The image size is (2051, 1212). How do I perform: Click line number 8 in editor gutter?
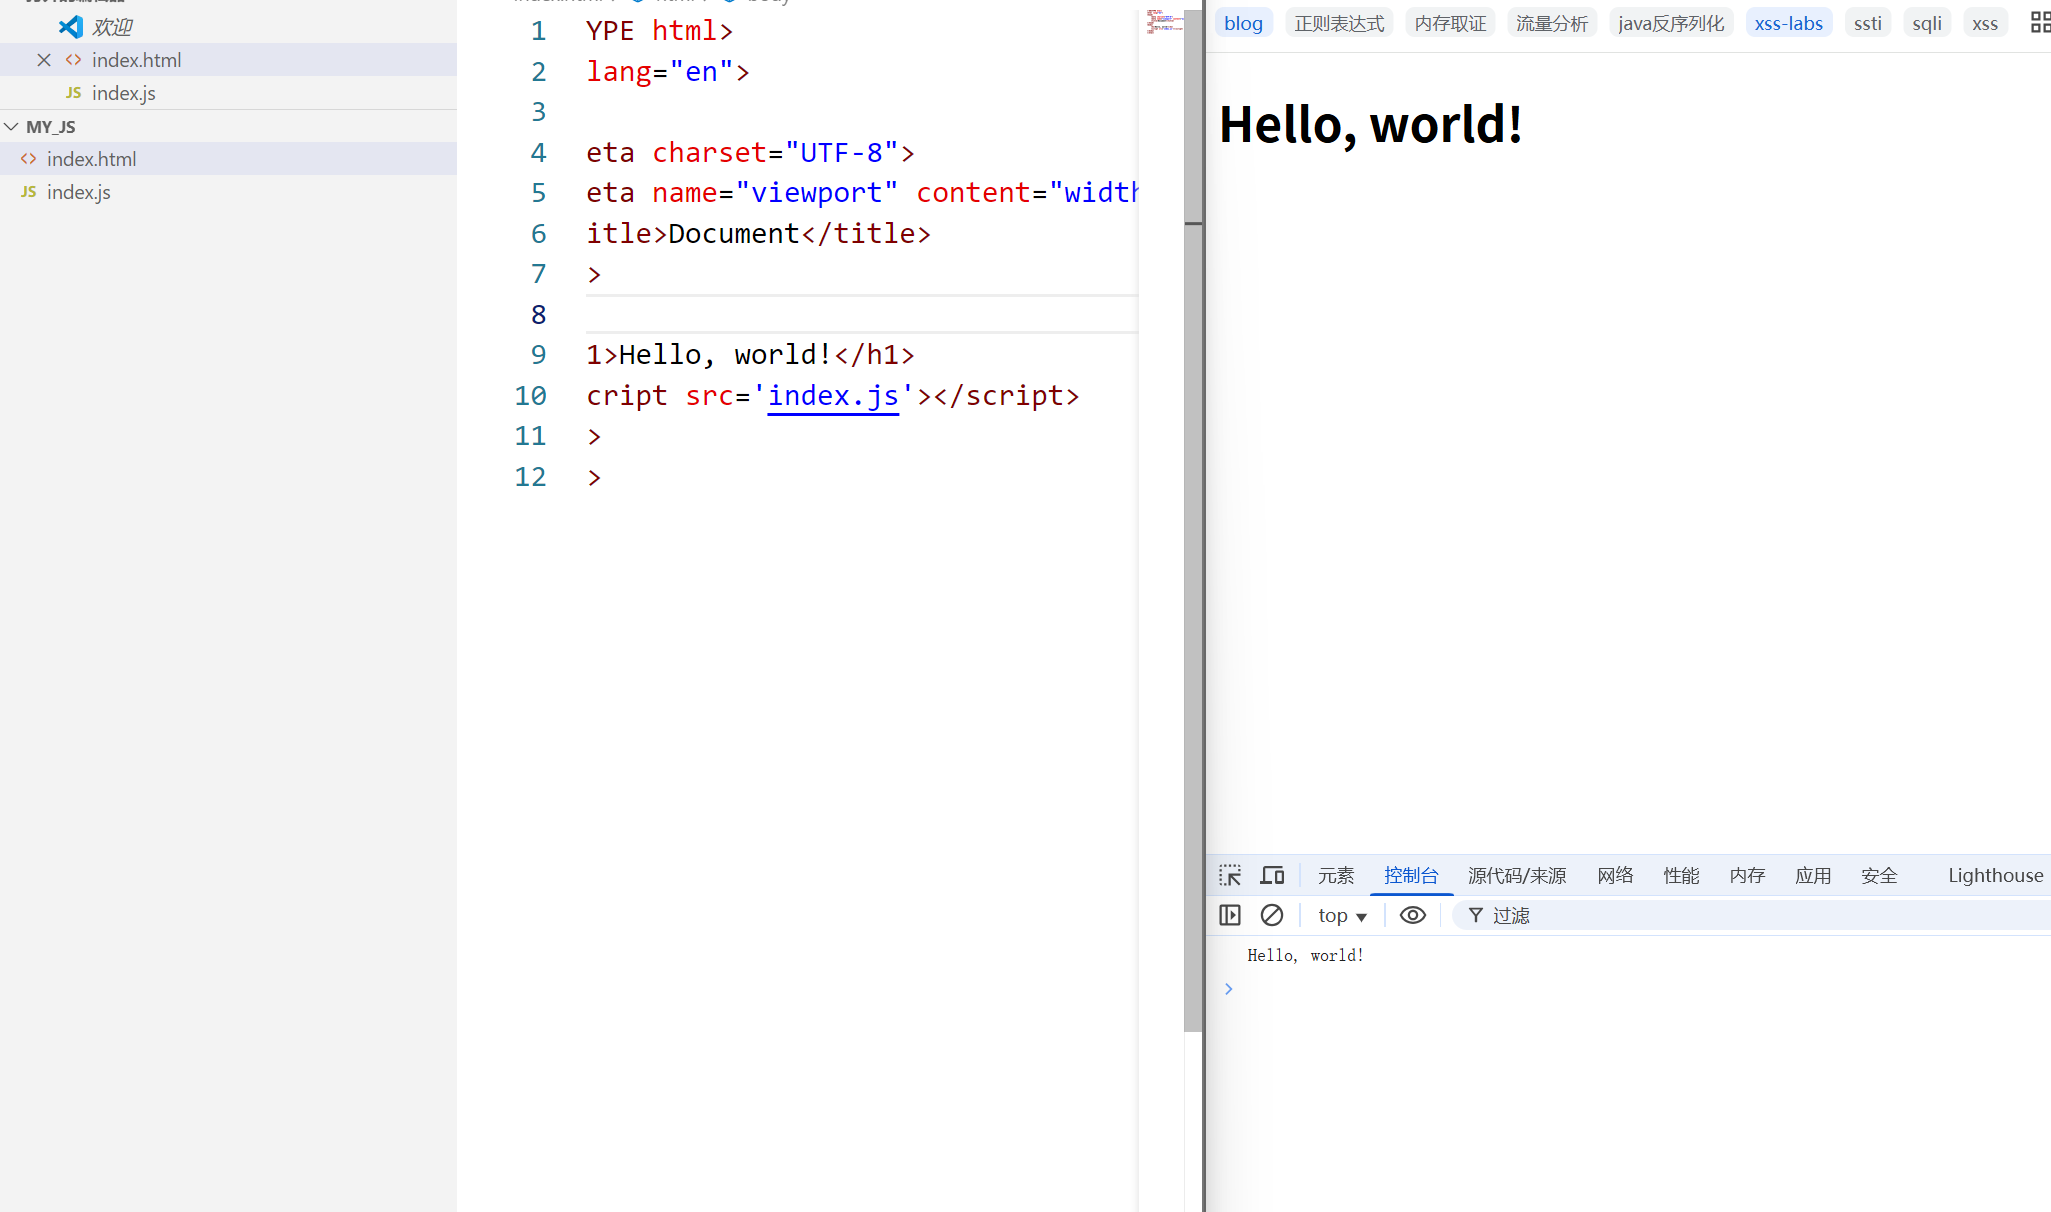click(x=538, y=315)
